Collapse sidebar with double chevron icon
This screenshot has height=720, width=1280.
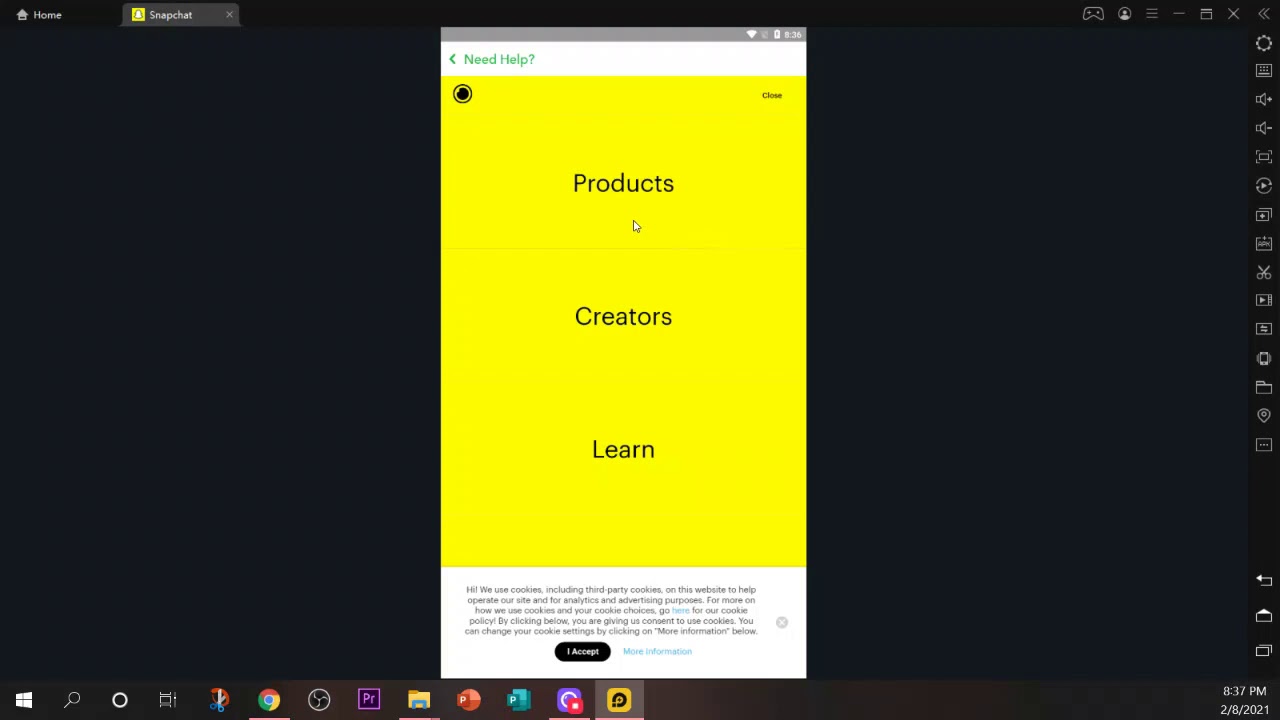(1264, 14)
